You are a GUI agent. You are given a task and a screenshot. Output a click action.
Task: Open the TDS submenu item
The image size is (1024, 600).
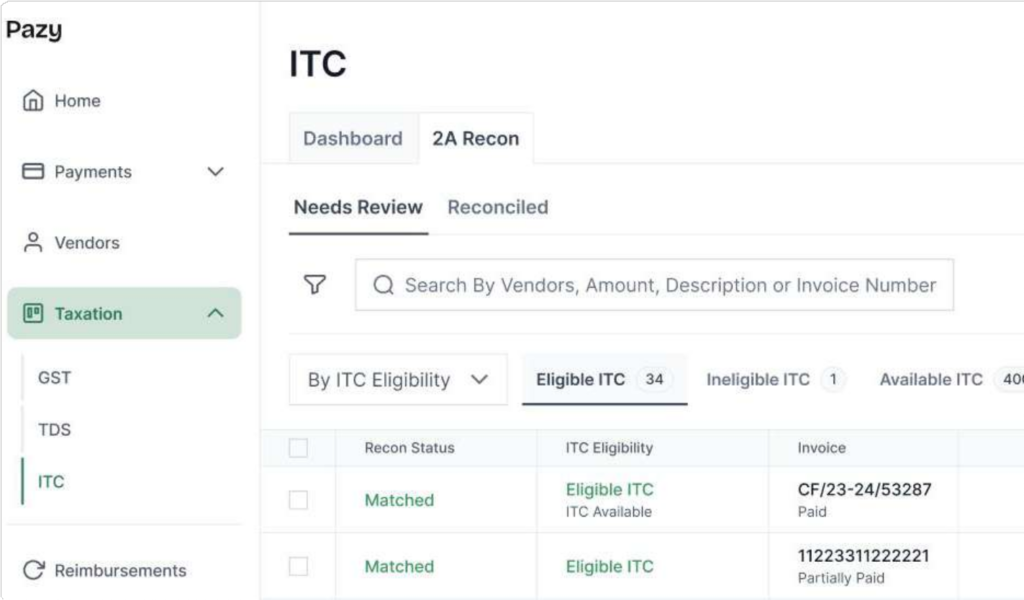(55, 430)
